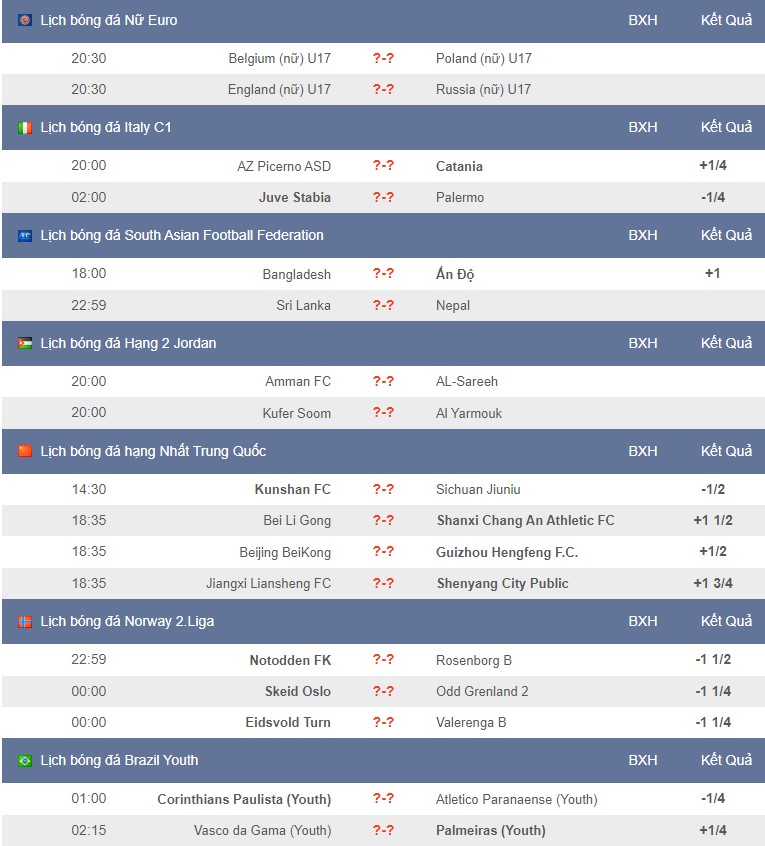The image size is (765, 846).
Task: Click the ?-? score for Kunshan FC match
Action: tap(383, 489)
